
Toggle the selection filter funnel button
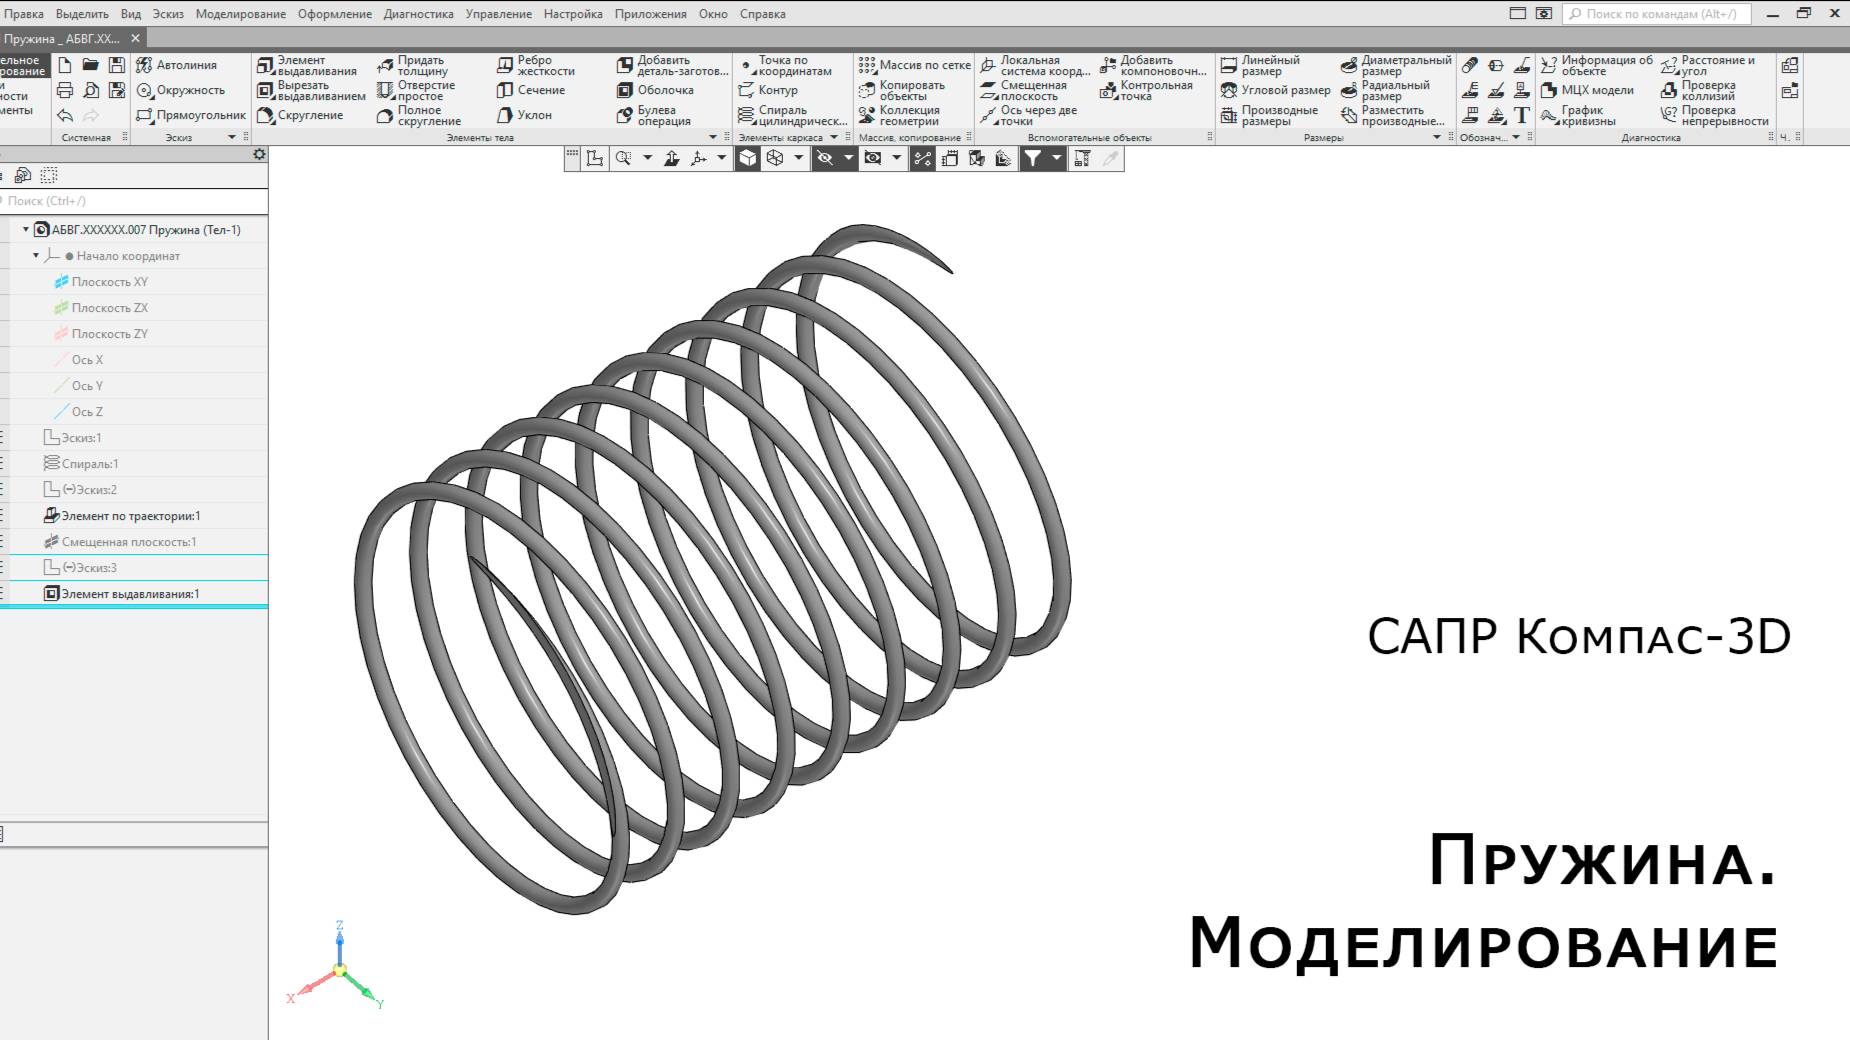tap(1033, 158)
